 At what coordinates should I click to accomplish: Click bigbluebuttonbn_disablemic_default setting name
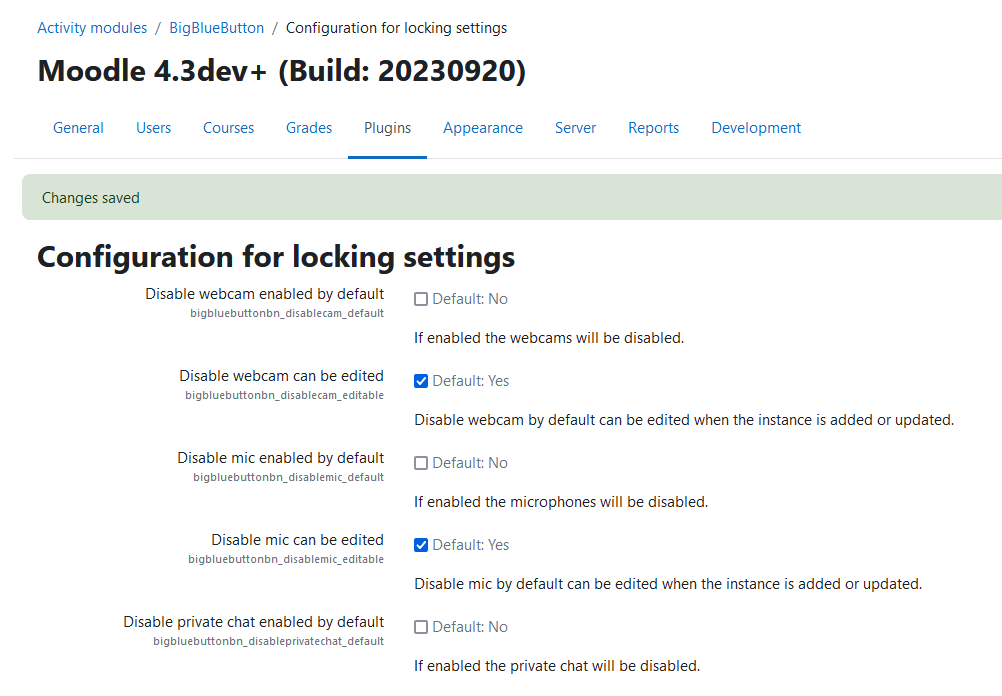288,477
